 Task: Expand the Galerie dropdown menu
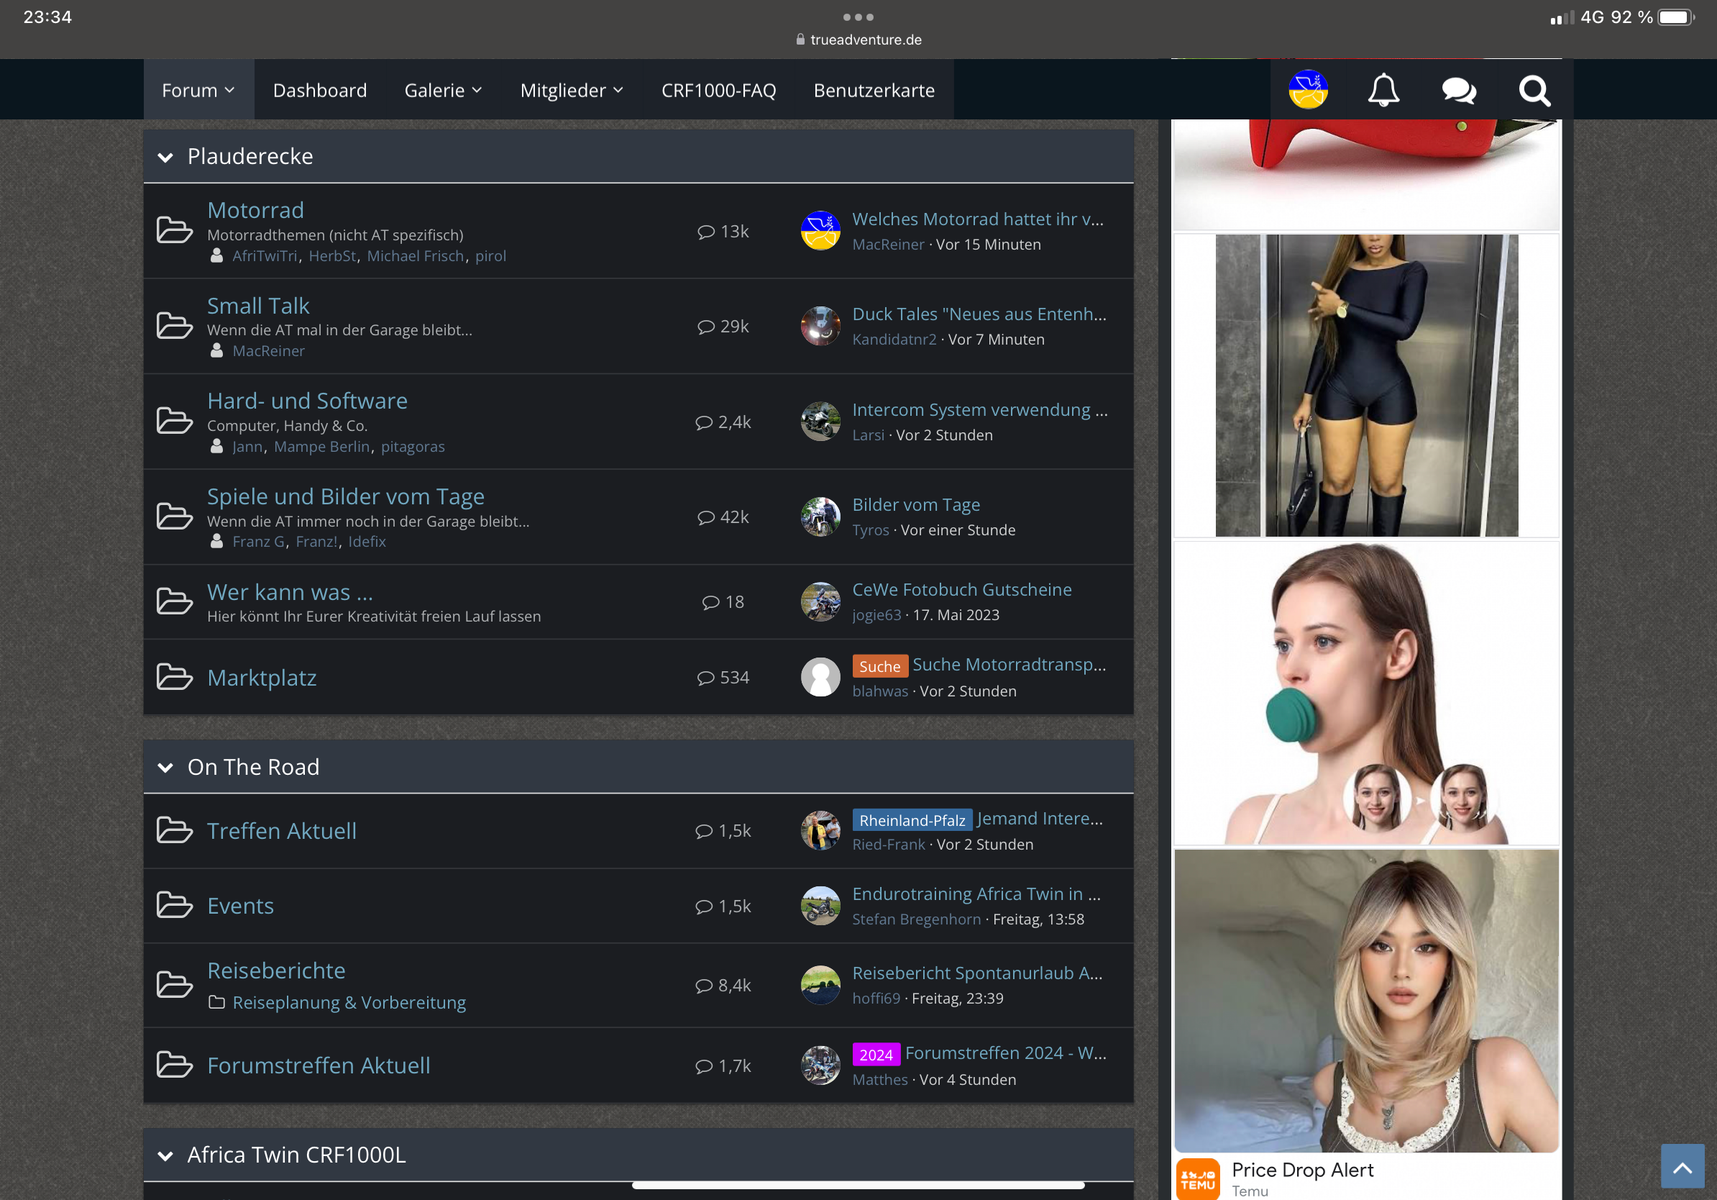[x=443, y=90]
